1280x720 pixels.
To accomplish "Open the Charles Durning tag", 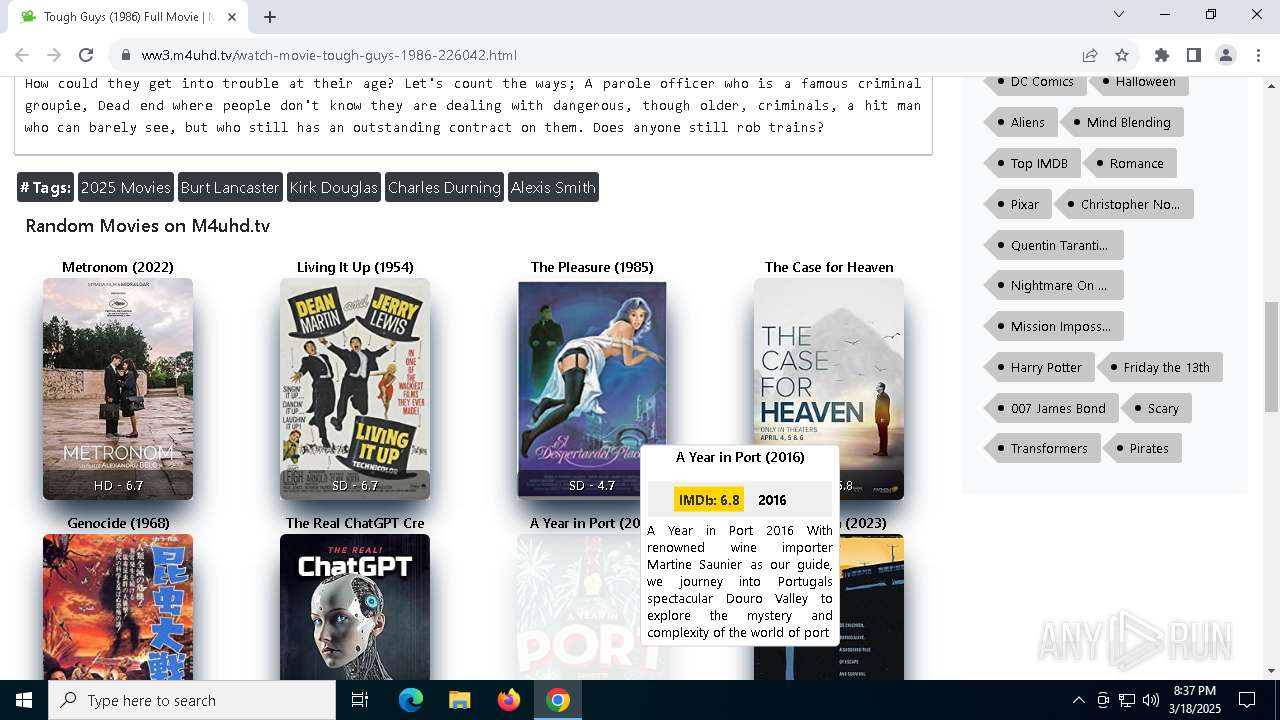I will click(444, 187).
